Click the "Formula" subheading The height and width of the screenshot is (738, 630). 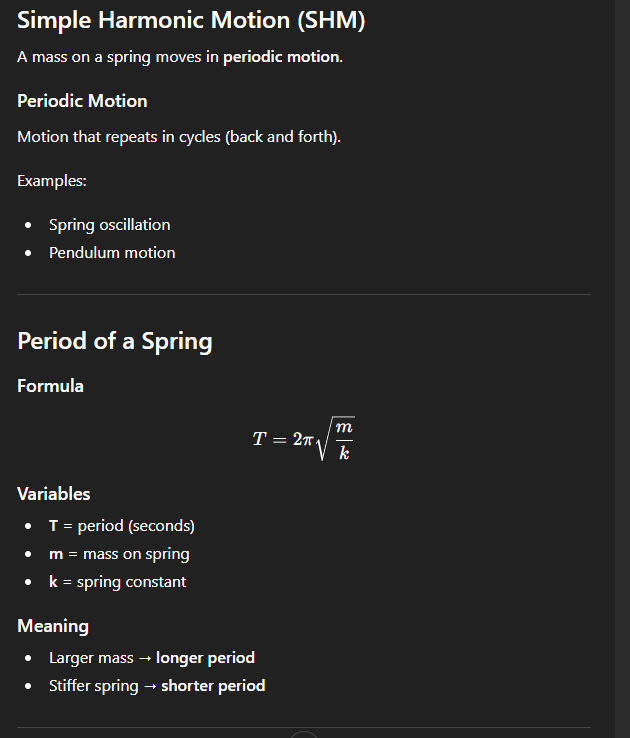[50, 386]
